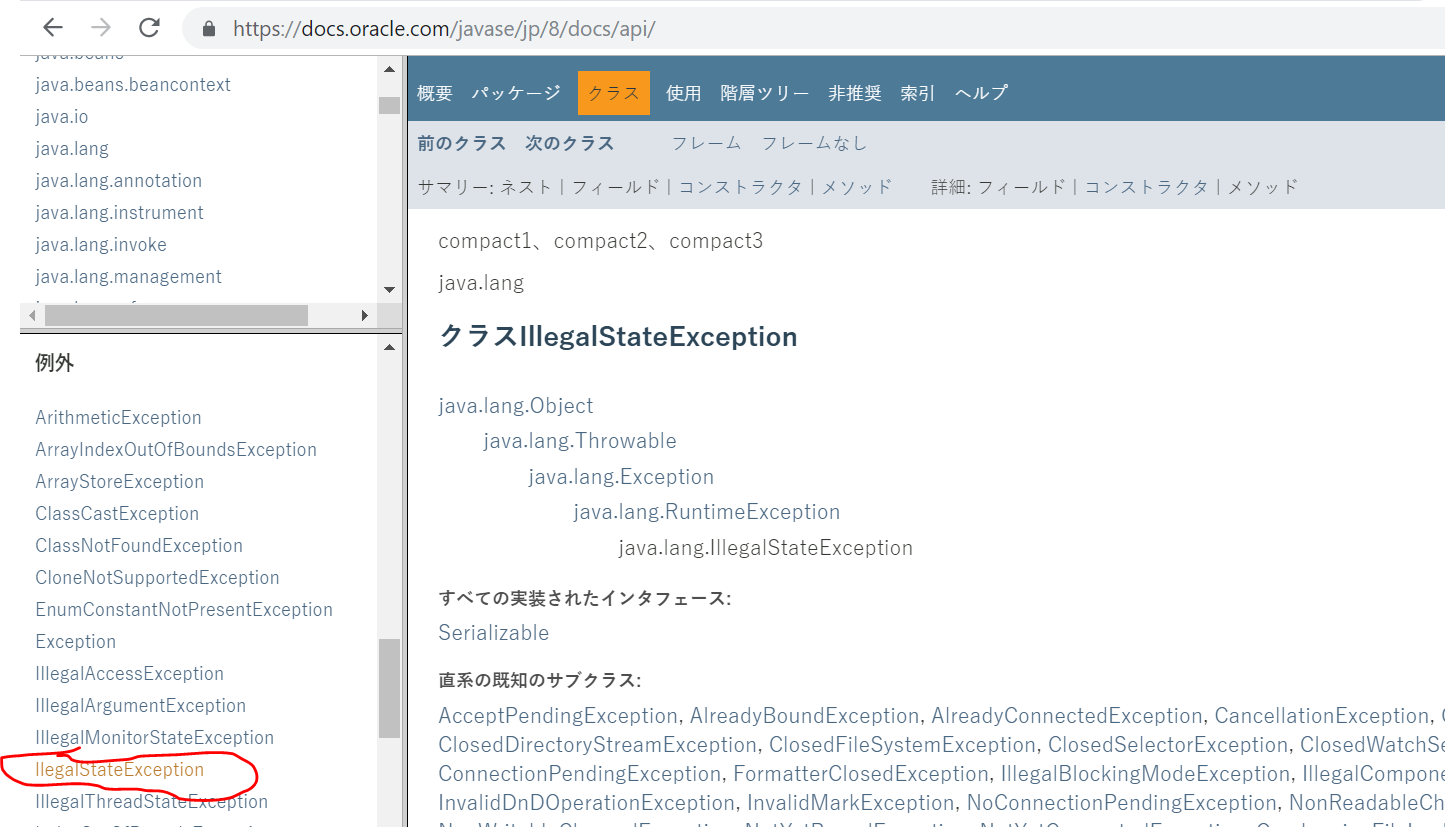The height and width of the screenshot is (827, 1445).
Task: Open the 概要 tab in navigation bar
Action: pos(435,93)
